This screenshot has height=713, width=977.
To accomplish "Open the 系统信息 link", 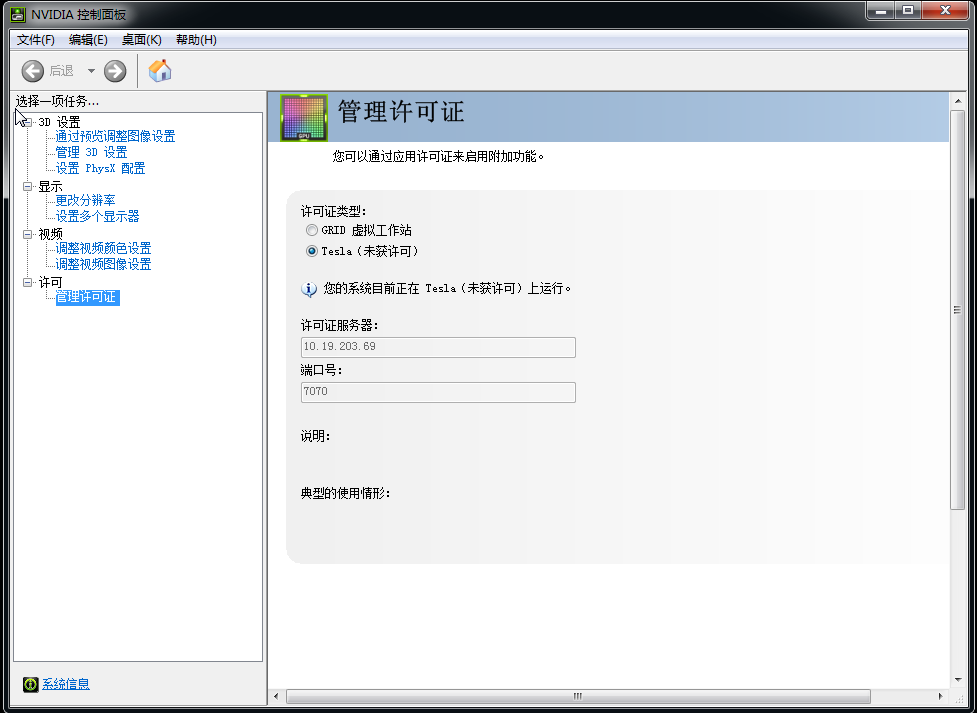I will click(65, 684).
